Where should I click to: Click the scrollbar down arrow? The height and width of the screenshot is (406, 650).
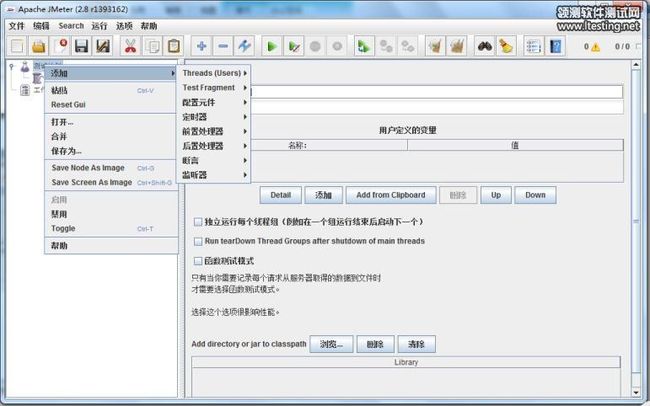(x=636, y=391)
